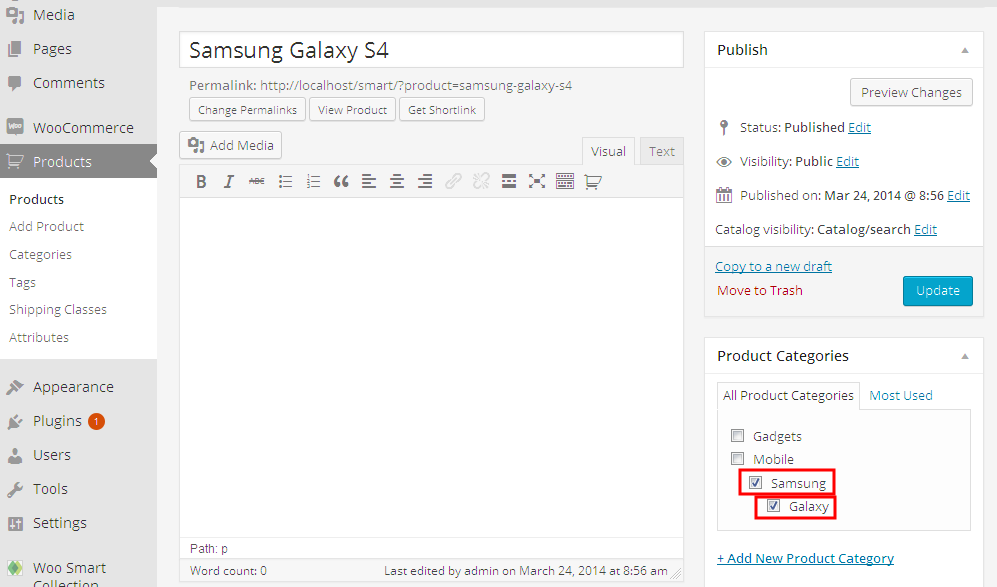Check the Gadgets category
The height and width of the screenshot is (587, 997).
pos(738,436)
